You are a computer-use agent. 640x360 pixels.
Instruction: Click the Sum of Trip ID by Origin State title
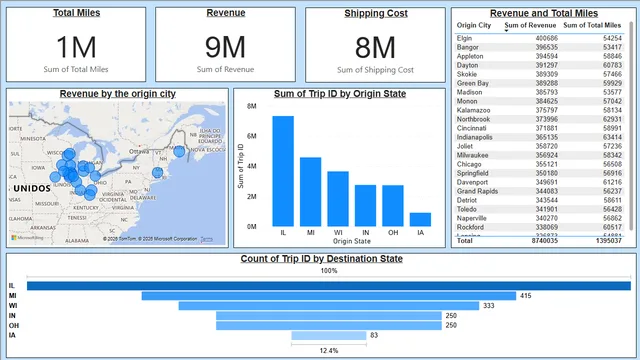click(x=340, y=94)
